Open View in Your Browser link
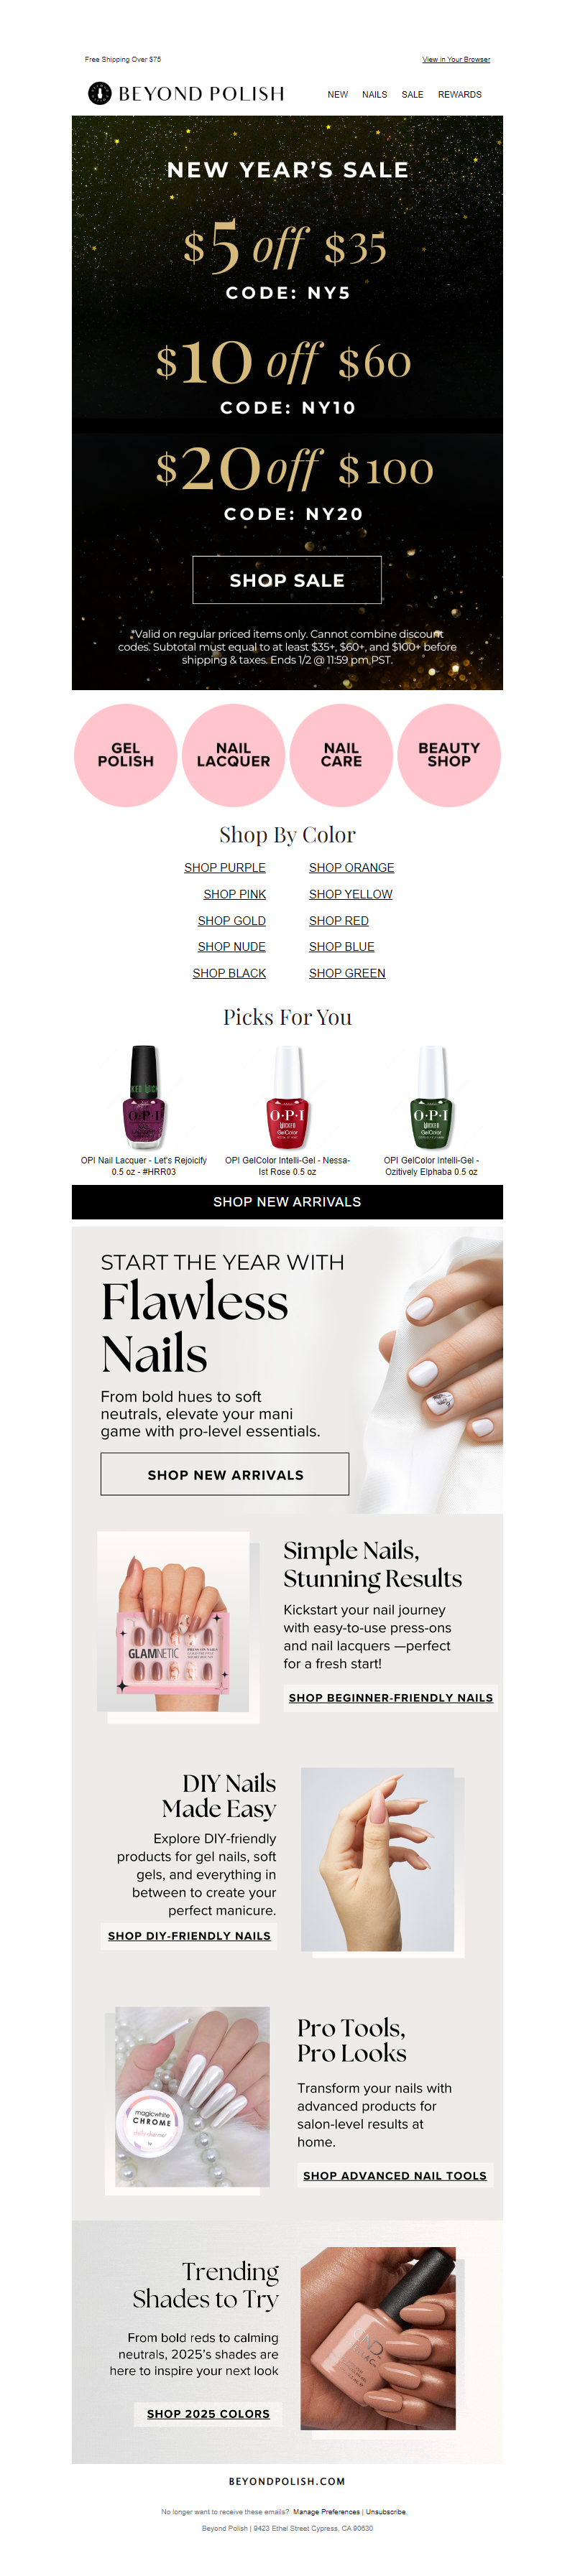575x2576 pixels. [x=456, y=60]
